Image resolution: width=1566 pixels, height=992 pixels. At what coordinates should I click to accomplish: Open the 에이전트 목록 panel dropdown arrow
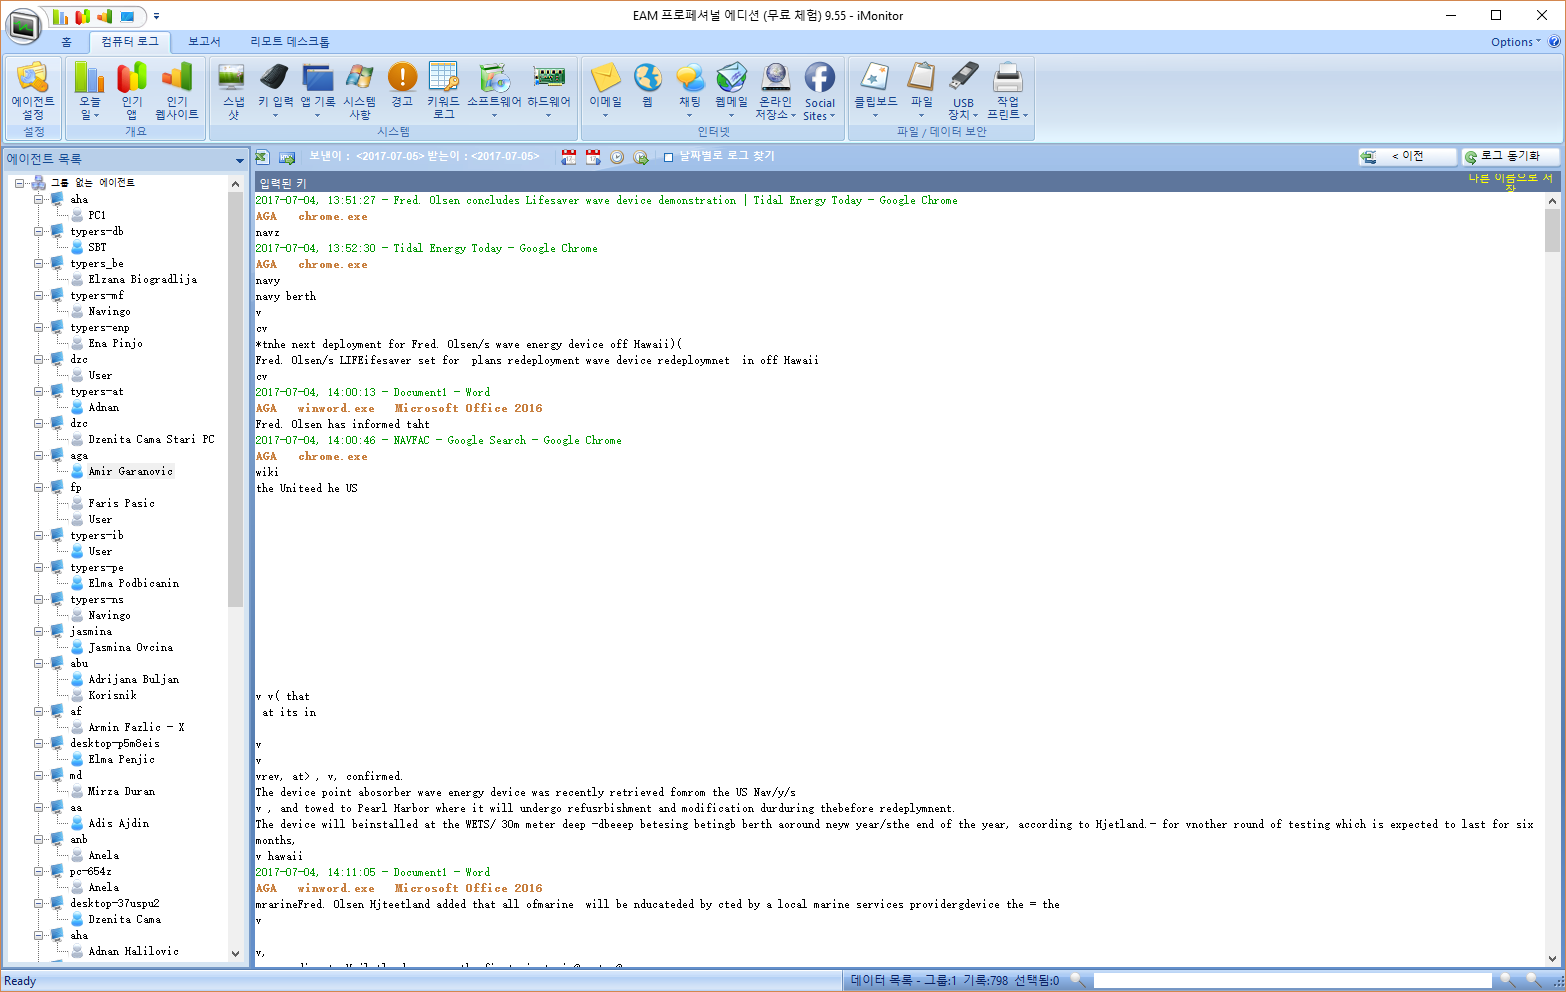tap(239, 160)
